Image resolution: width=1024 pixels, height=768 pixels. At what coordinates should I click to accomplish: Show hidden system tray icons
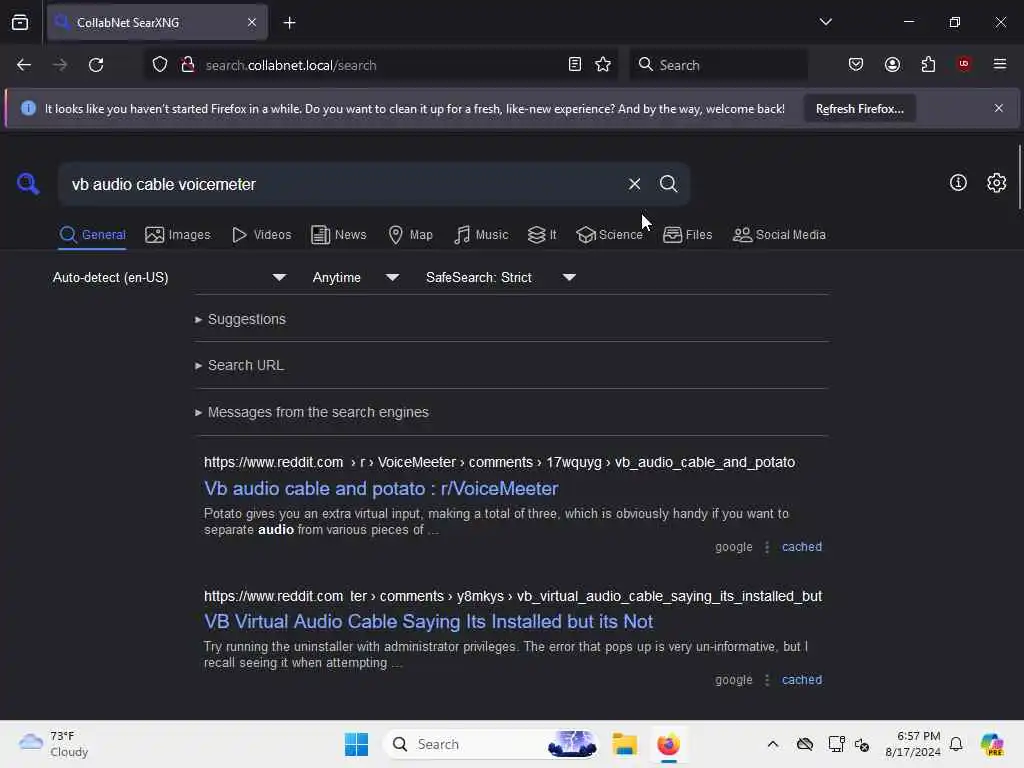tap(772, 744)
